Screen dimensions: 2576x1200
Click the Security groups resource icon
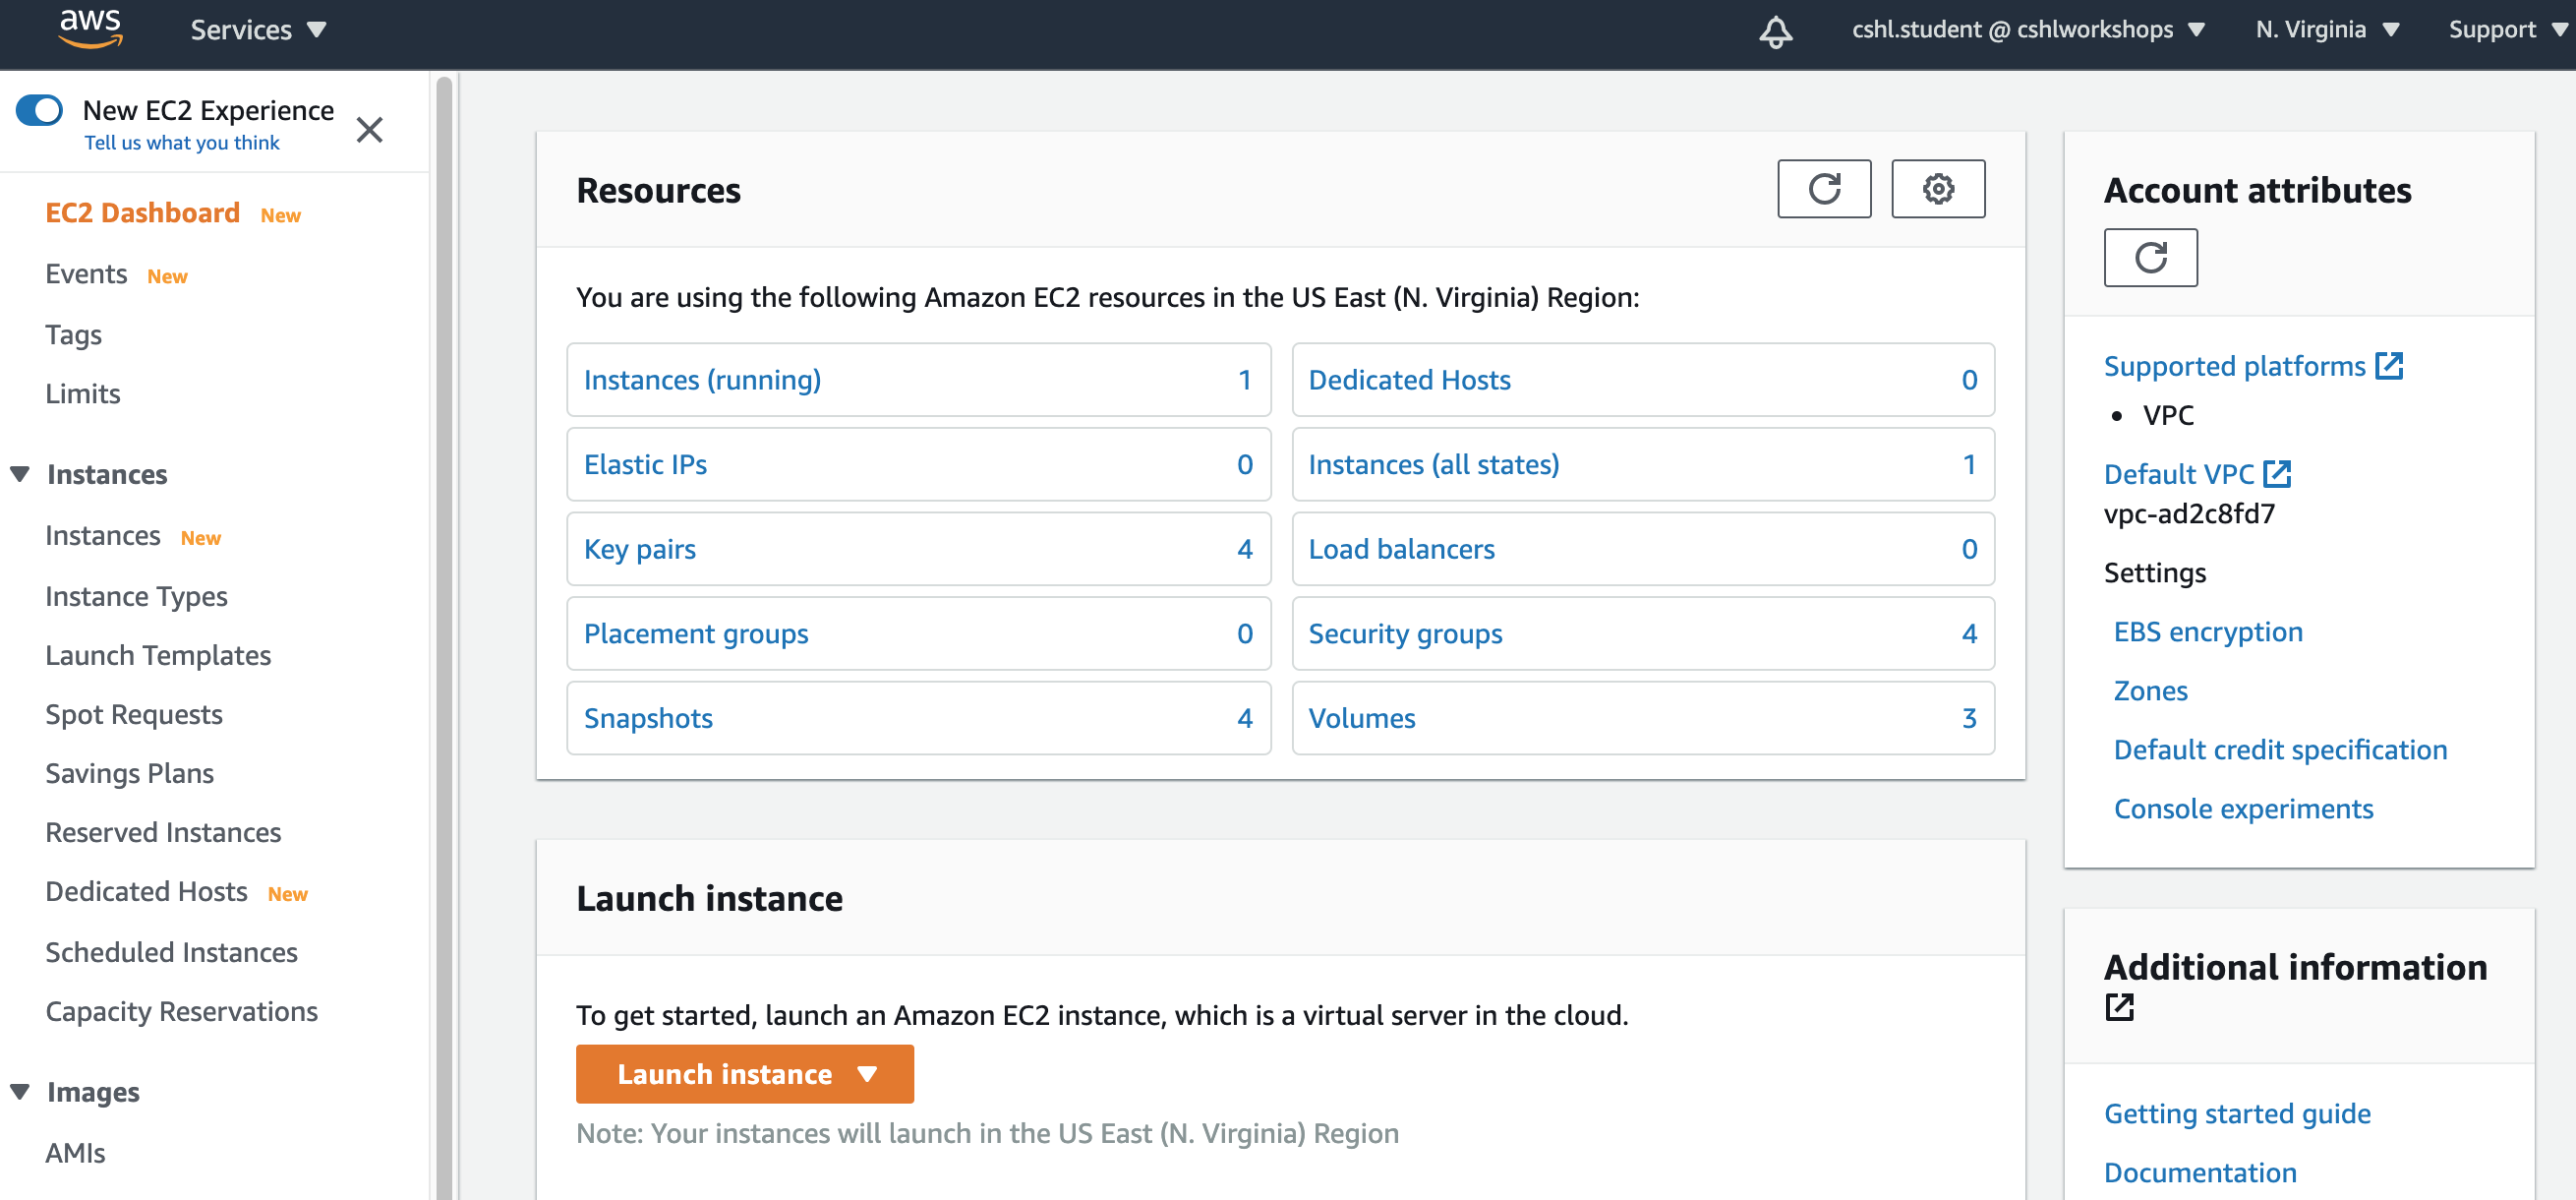(x=1406, y=631)
